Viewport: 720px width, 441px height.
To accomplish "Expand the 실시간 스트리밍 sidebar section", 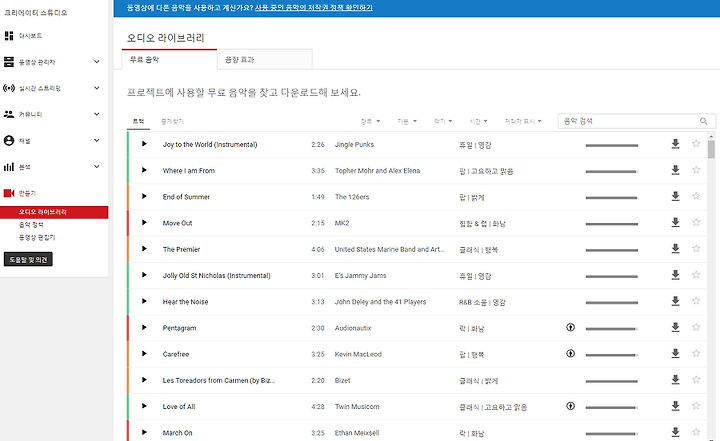I will pos(96,88).
